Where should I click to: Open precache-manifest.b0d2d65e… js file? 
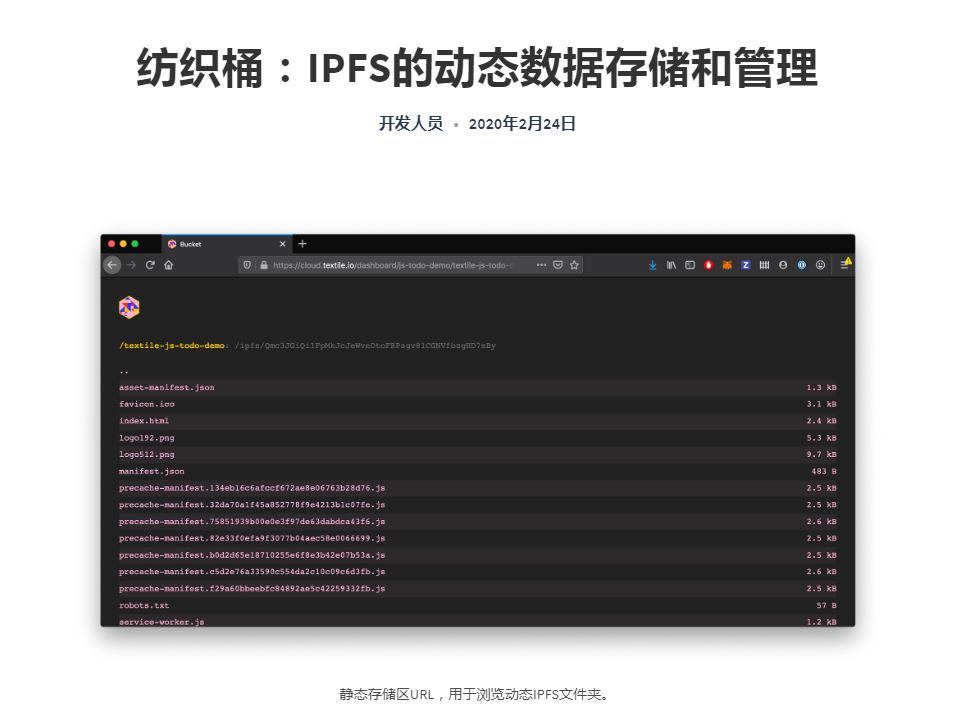tap(252, 555)
